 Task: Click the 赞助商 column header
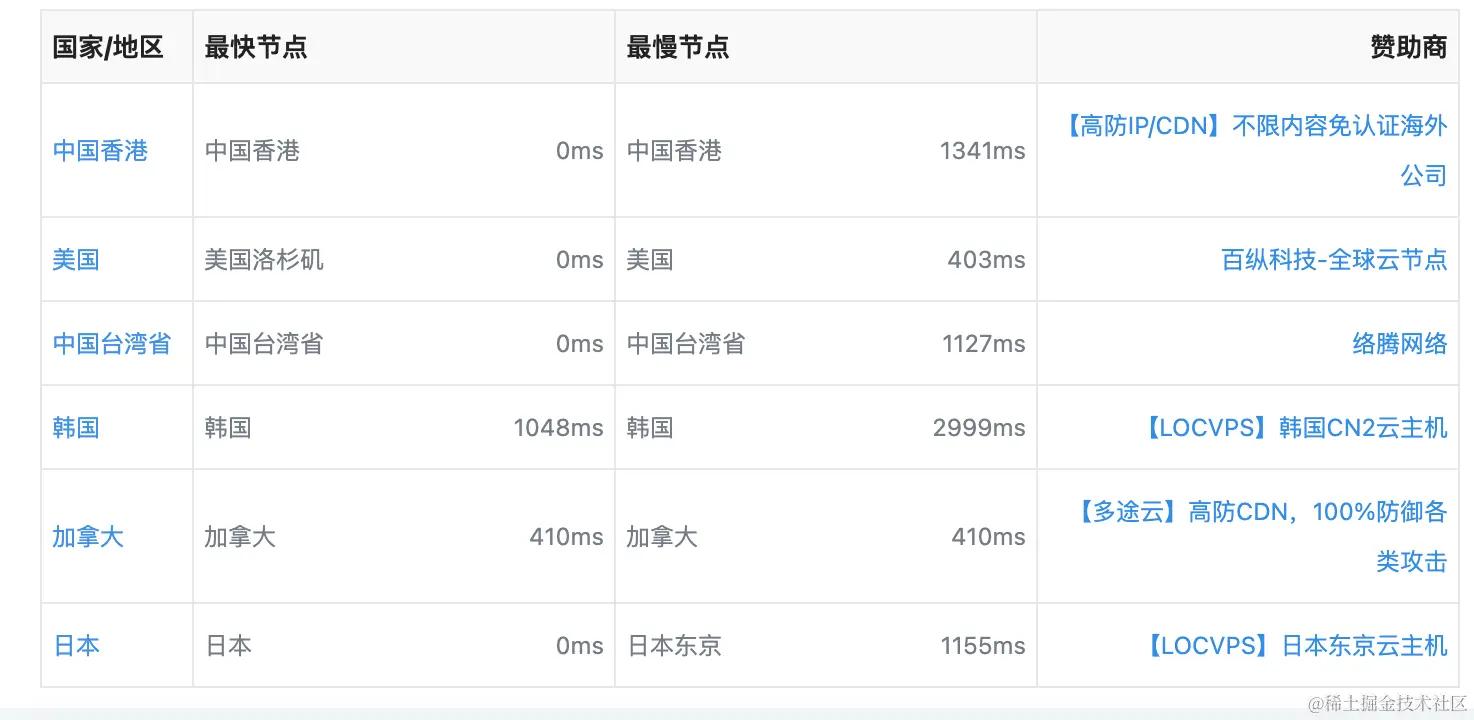coord(1408,47)
